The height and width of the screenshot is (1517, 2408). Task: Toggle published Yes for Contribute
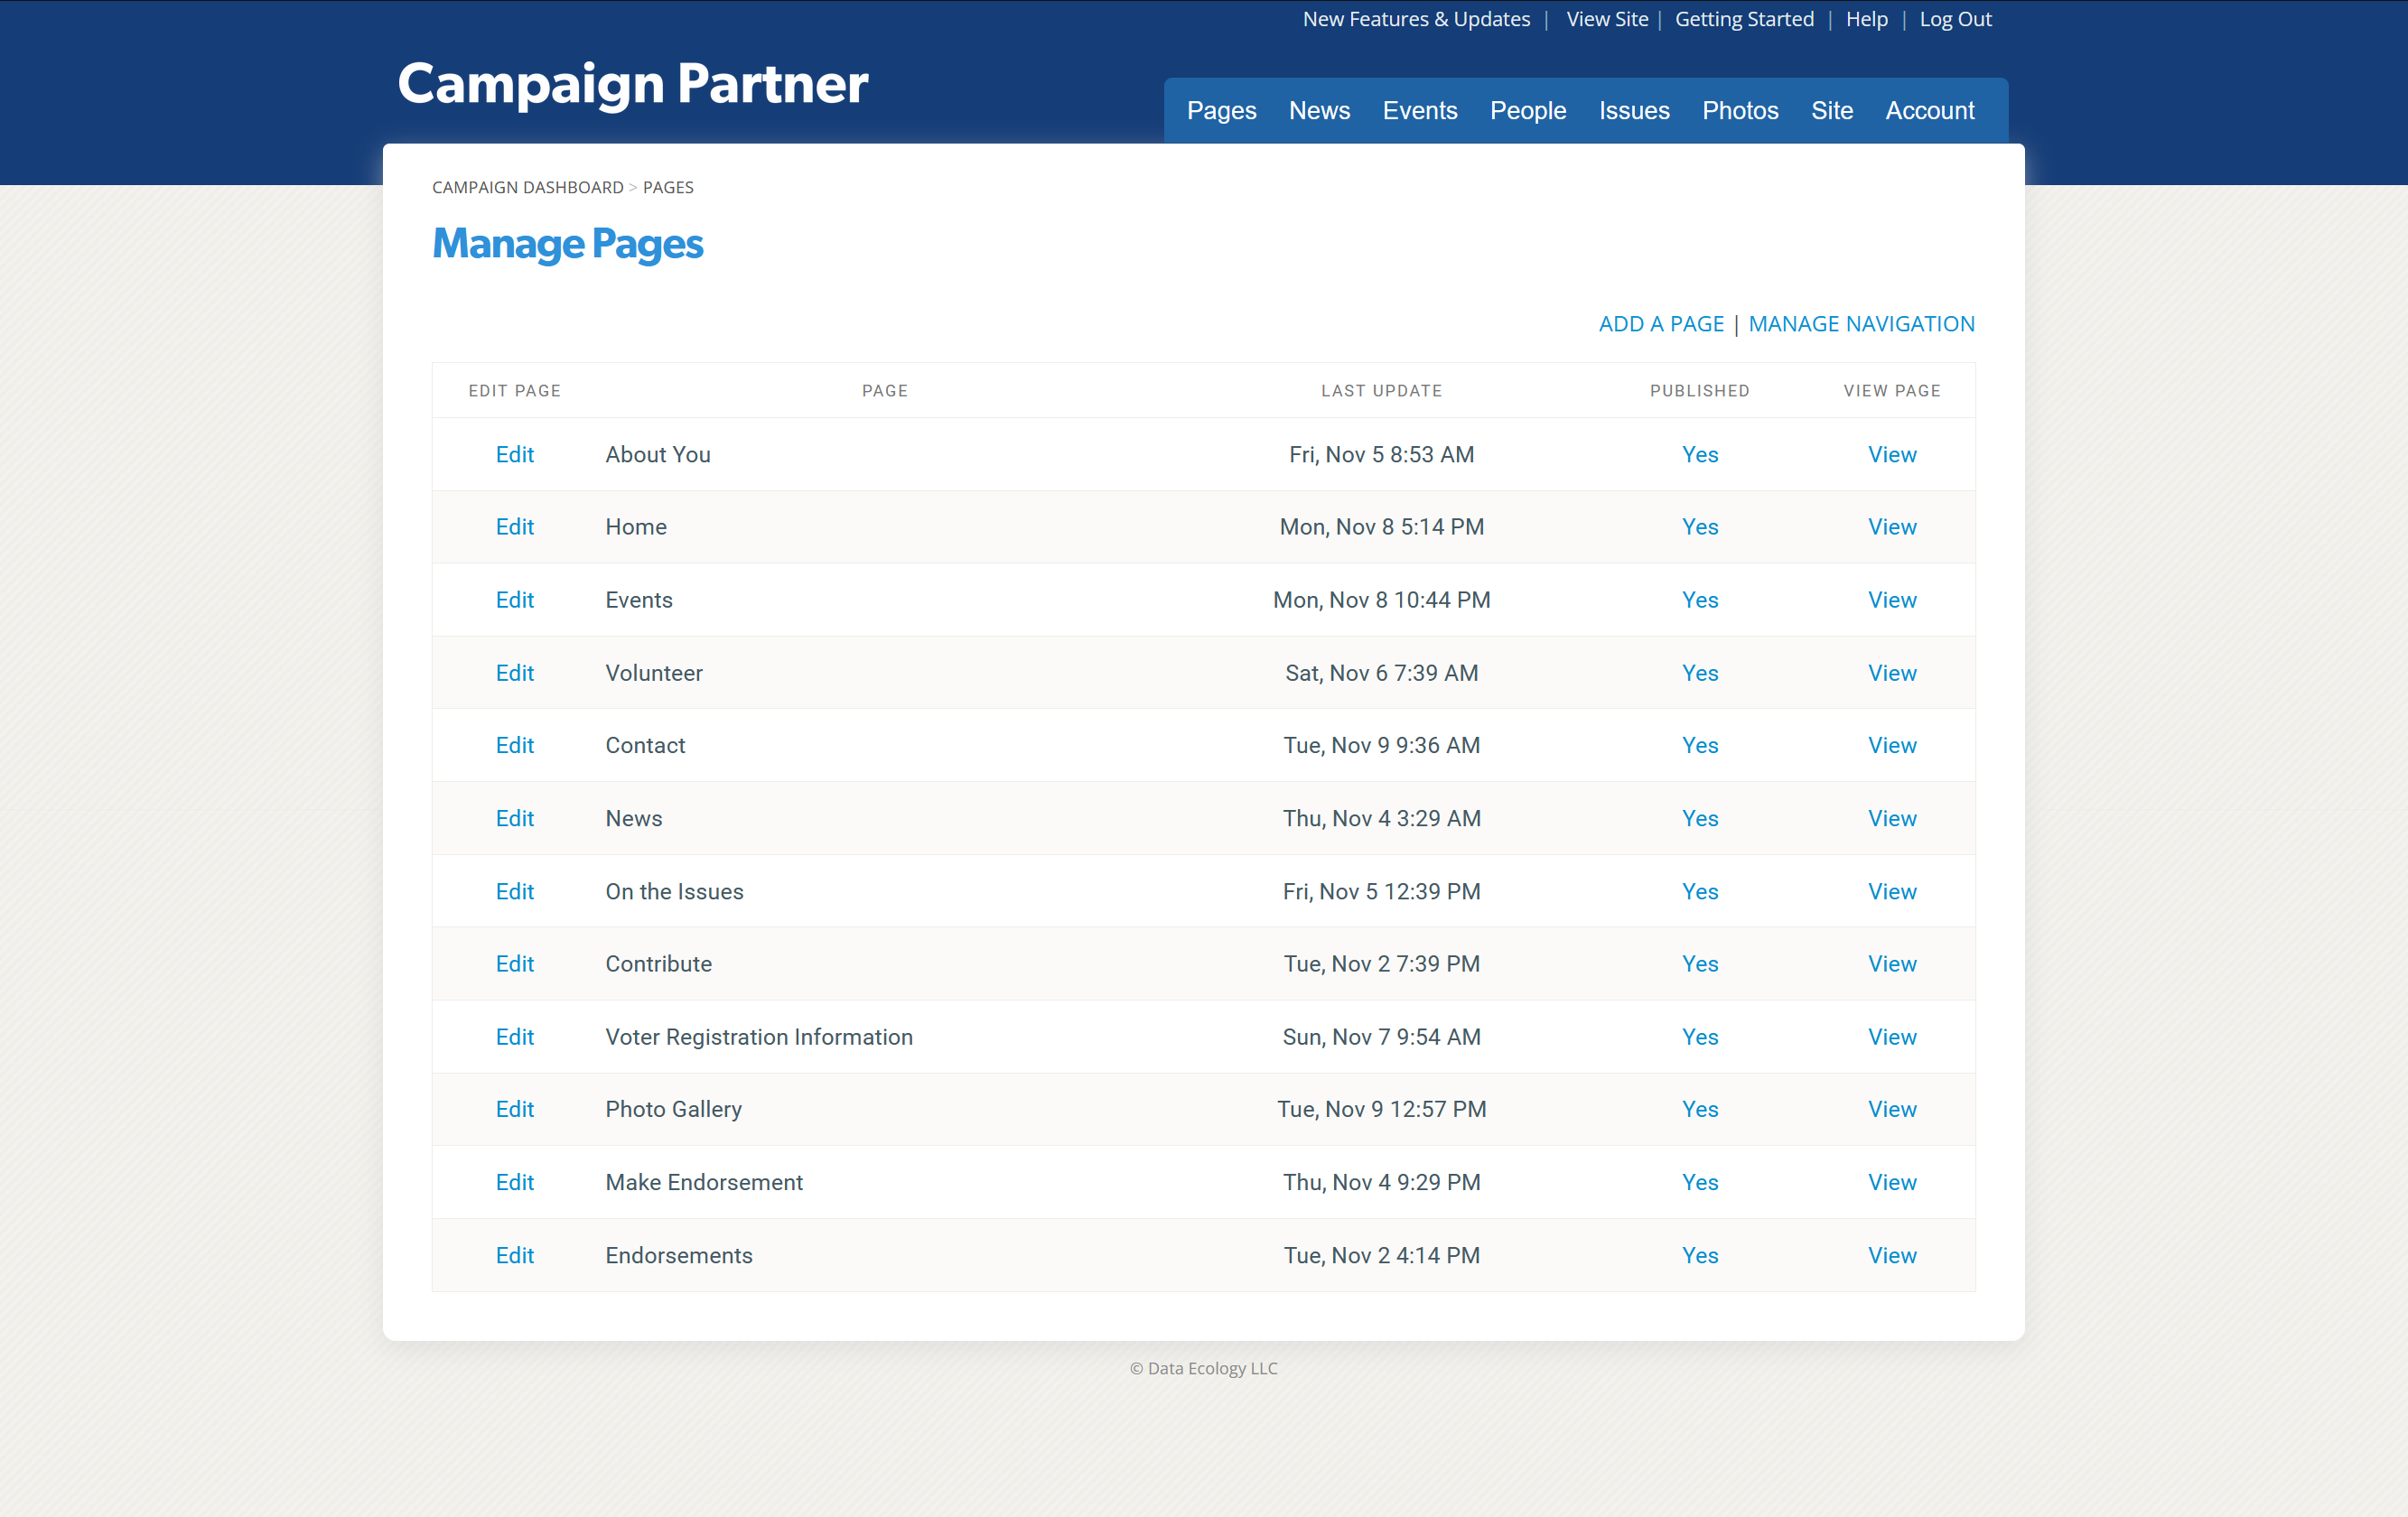pos(1700,964)
